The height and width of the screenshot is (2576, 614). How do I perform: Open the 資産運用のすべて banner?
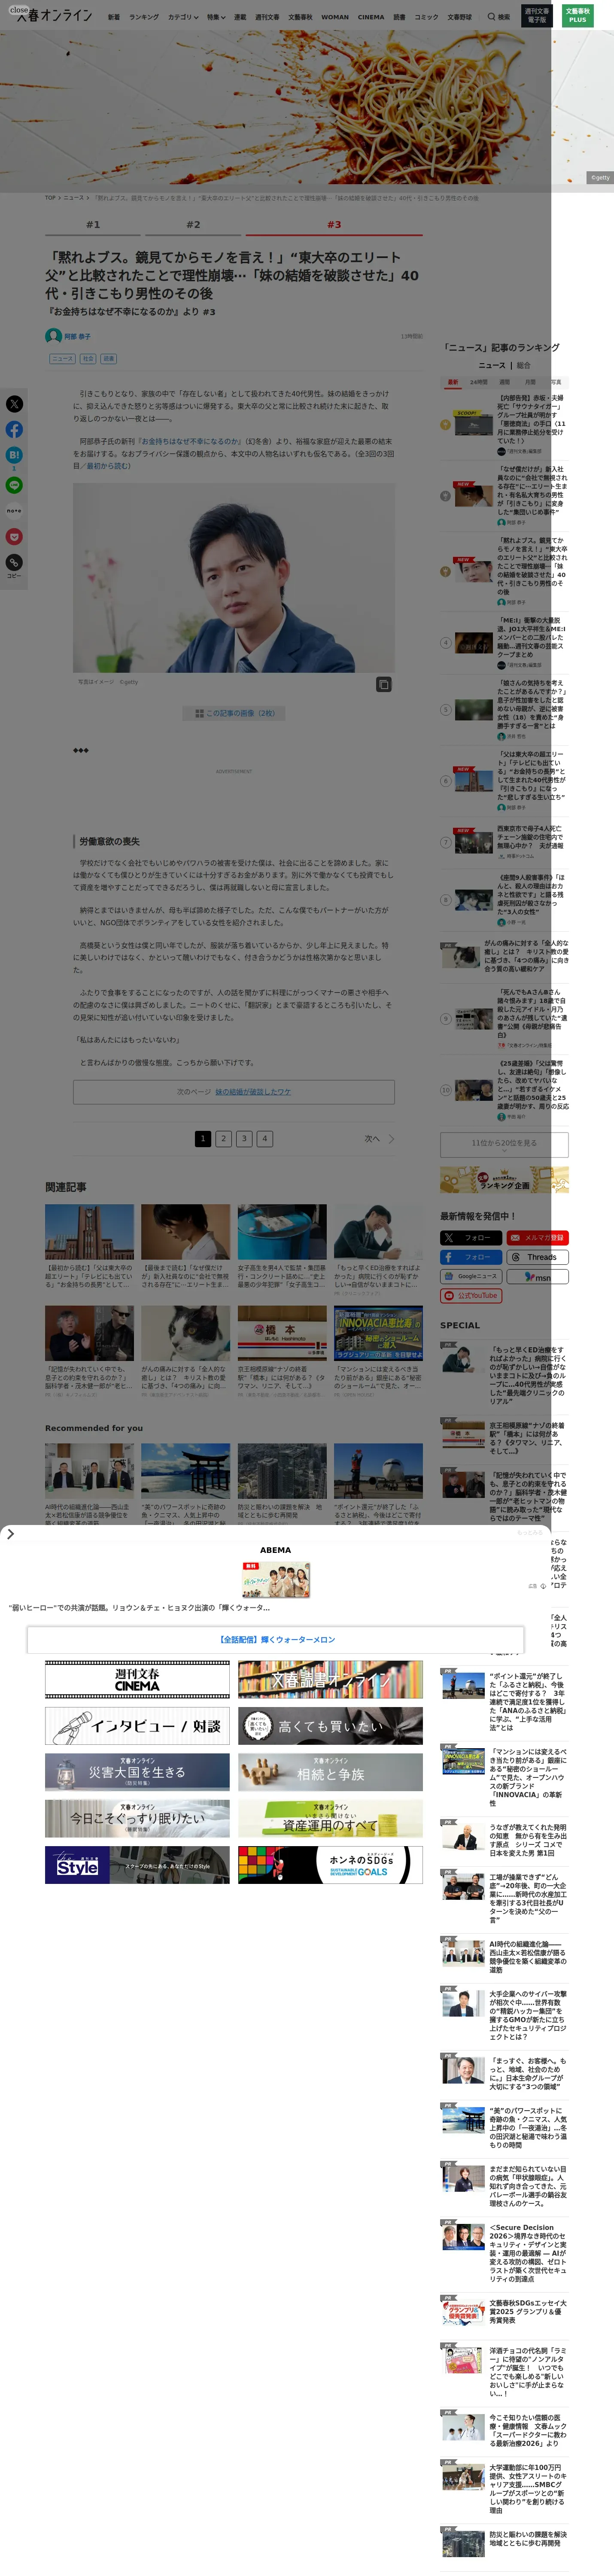point(330,1819)
